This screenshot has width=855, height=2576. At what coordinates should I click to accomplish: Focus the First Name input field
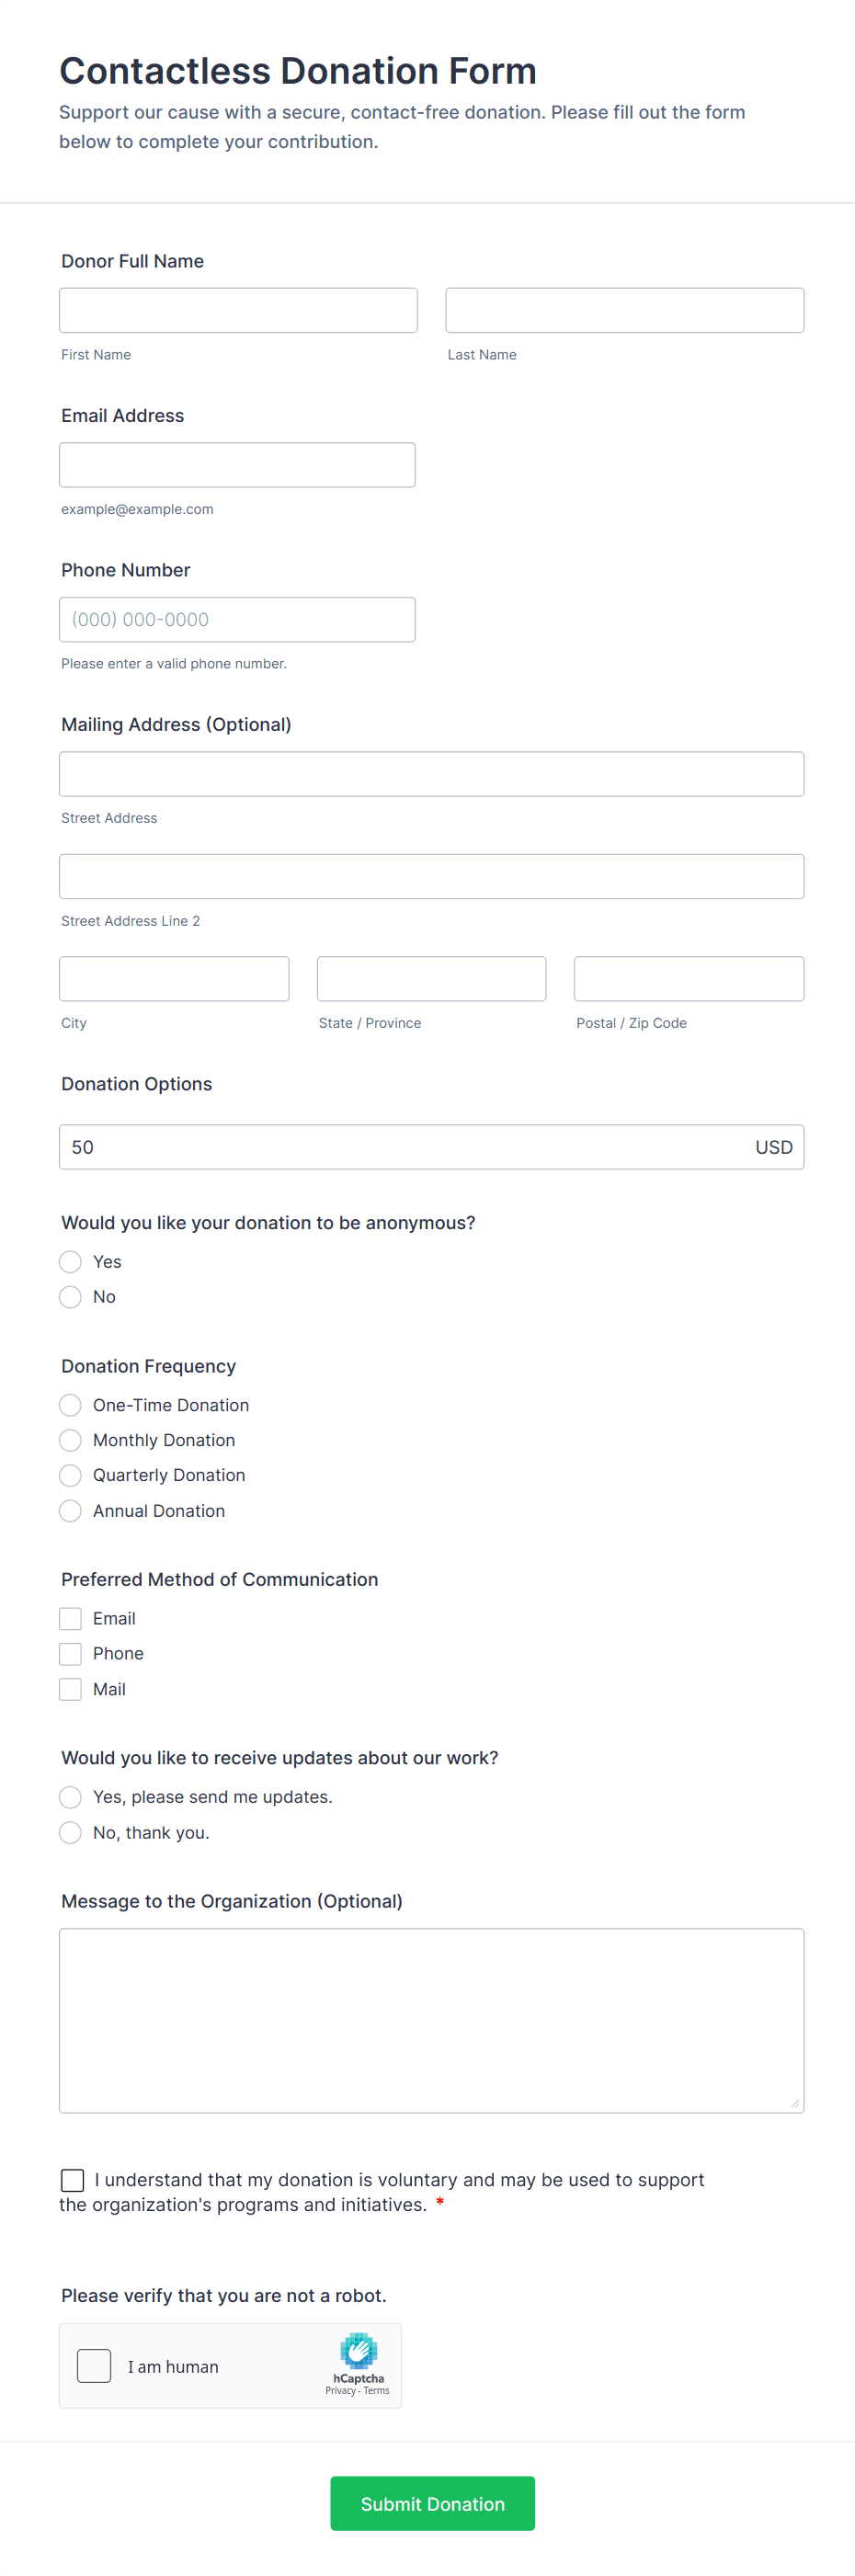point(238,310)
